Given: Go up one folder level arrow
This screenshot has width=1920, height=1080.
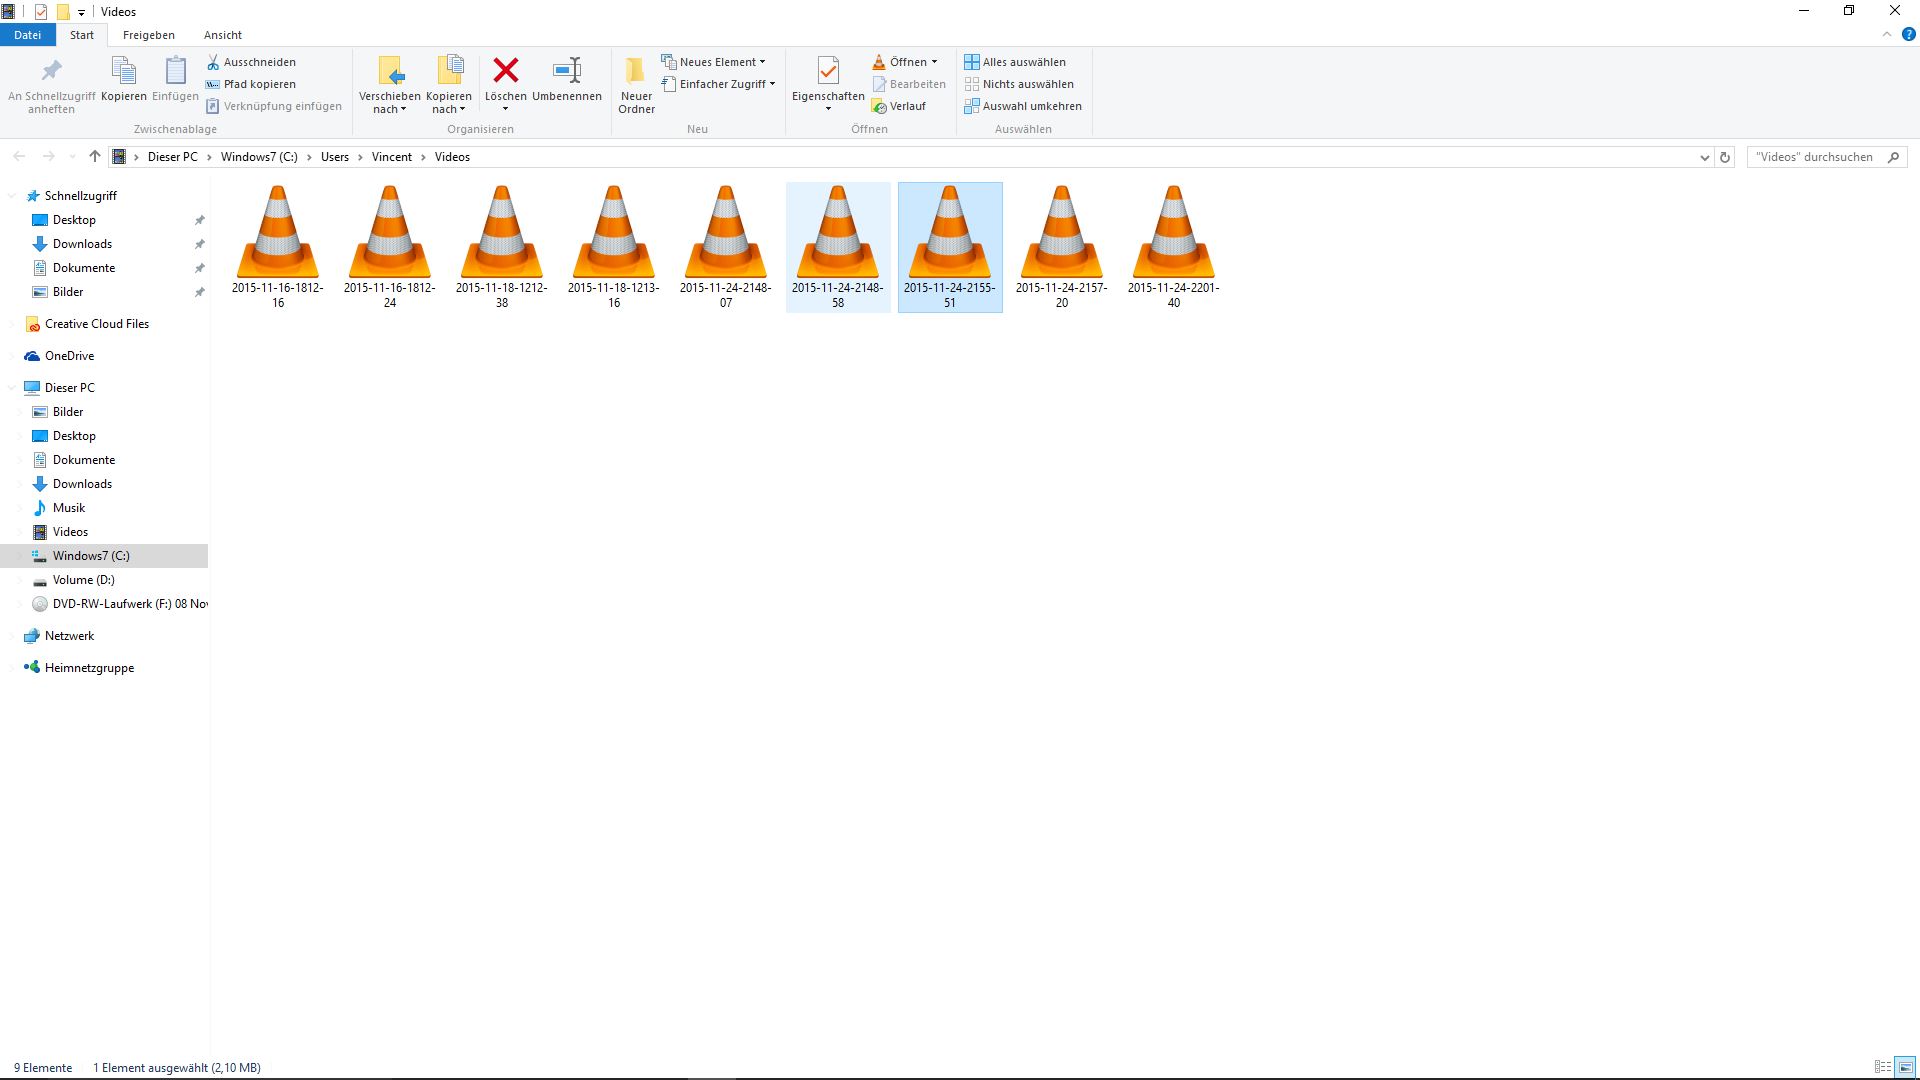Looking at the screenshot, I should 94,157.
